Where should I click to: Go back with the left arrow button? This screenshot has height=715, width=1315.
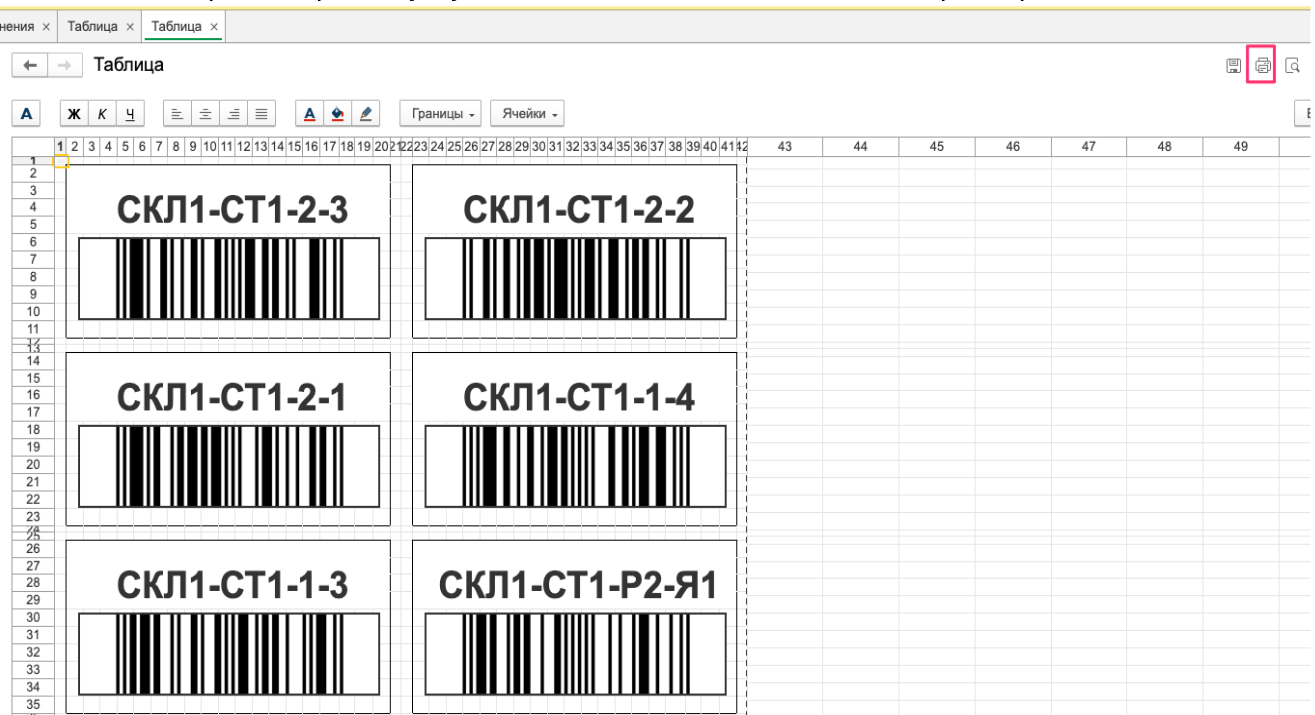point(29,65)
